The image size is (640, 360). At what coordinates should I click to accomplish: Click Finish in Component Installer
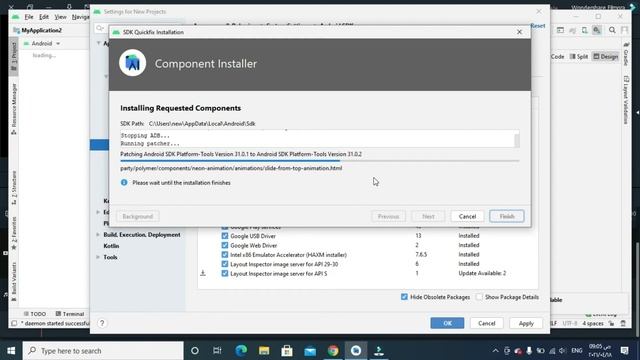point(507,216)
